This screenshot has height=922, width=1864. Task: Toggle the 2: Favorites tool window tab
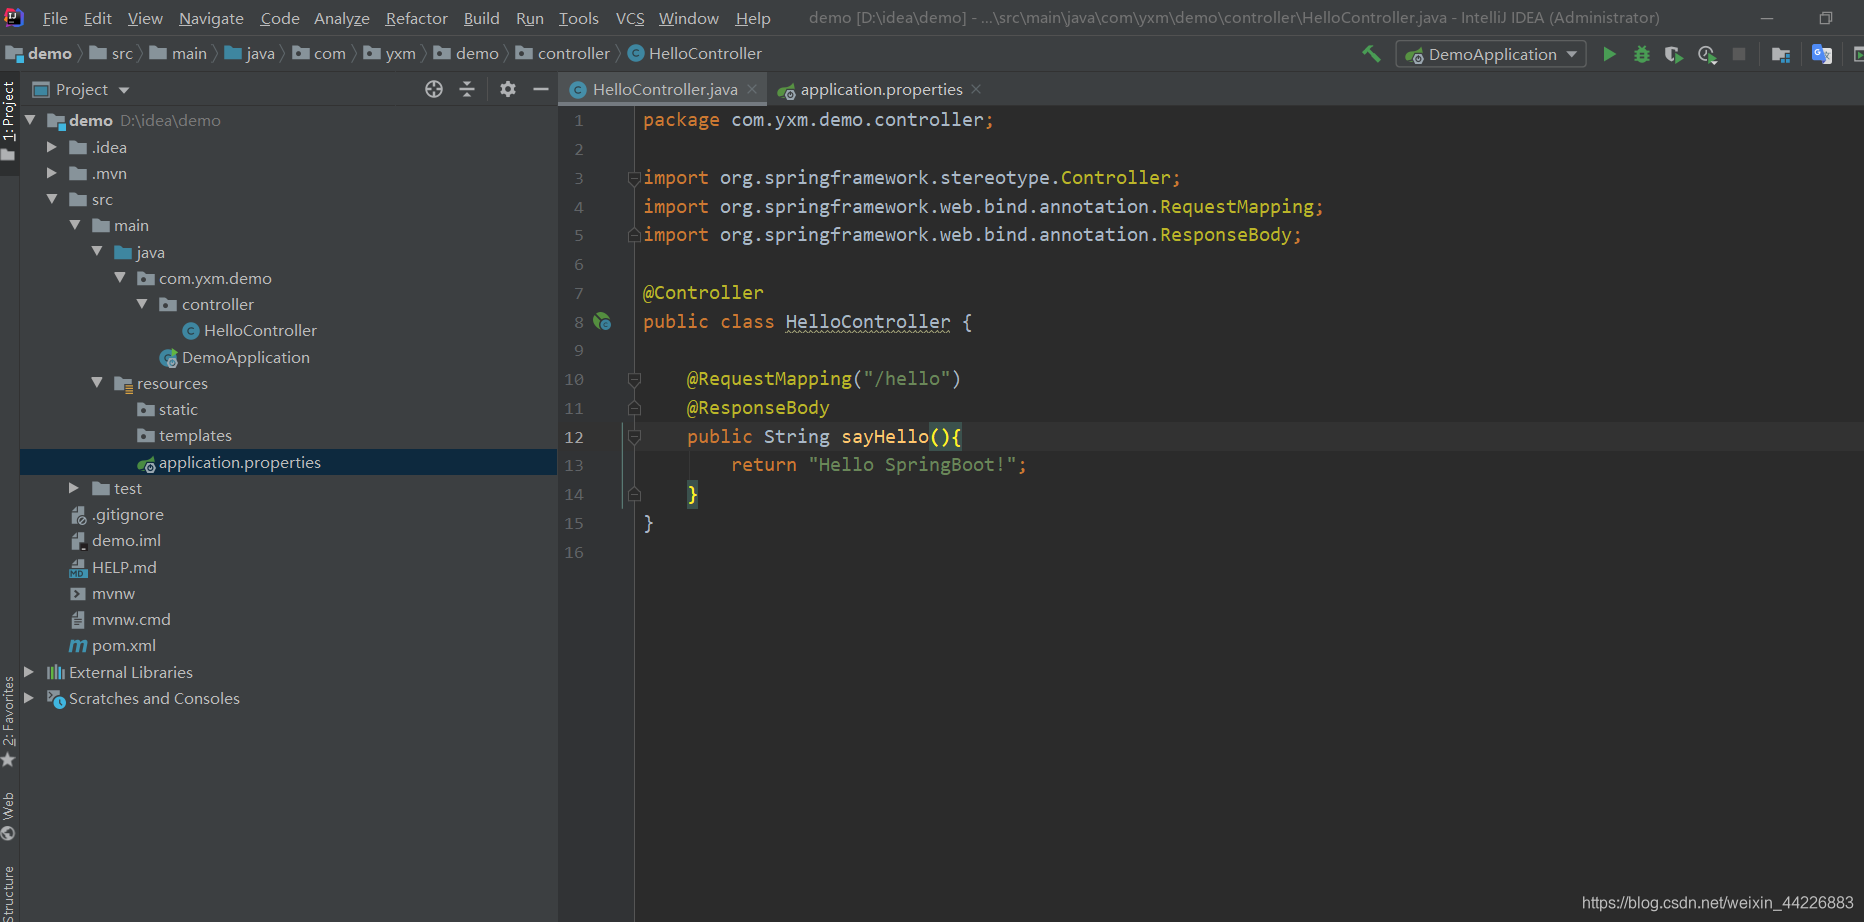(9, 720)
